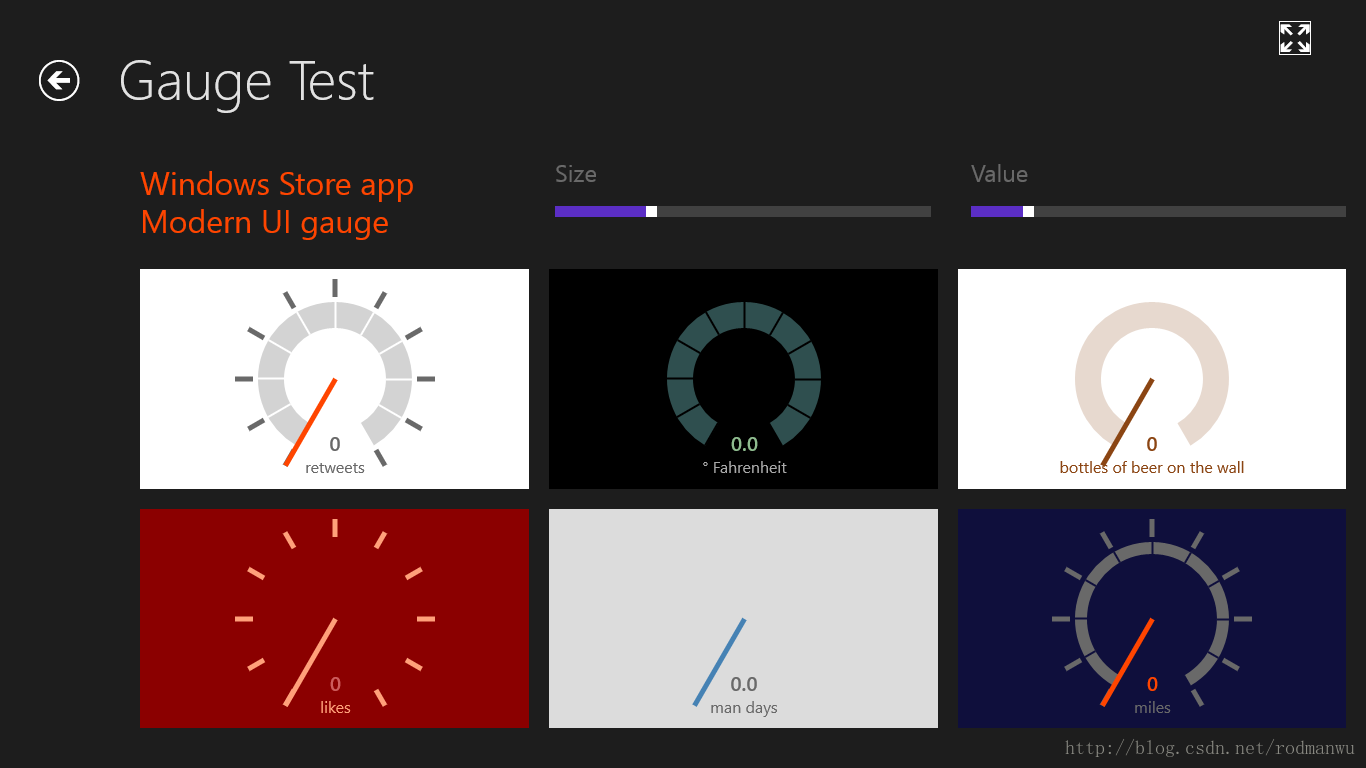Select the man days gauge tile
1366x768 pixels.
coord(743,618)
